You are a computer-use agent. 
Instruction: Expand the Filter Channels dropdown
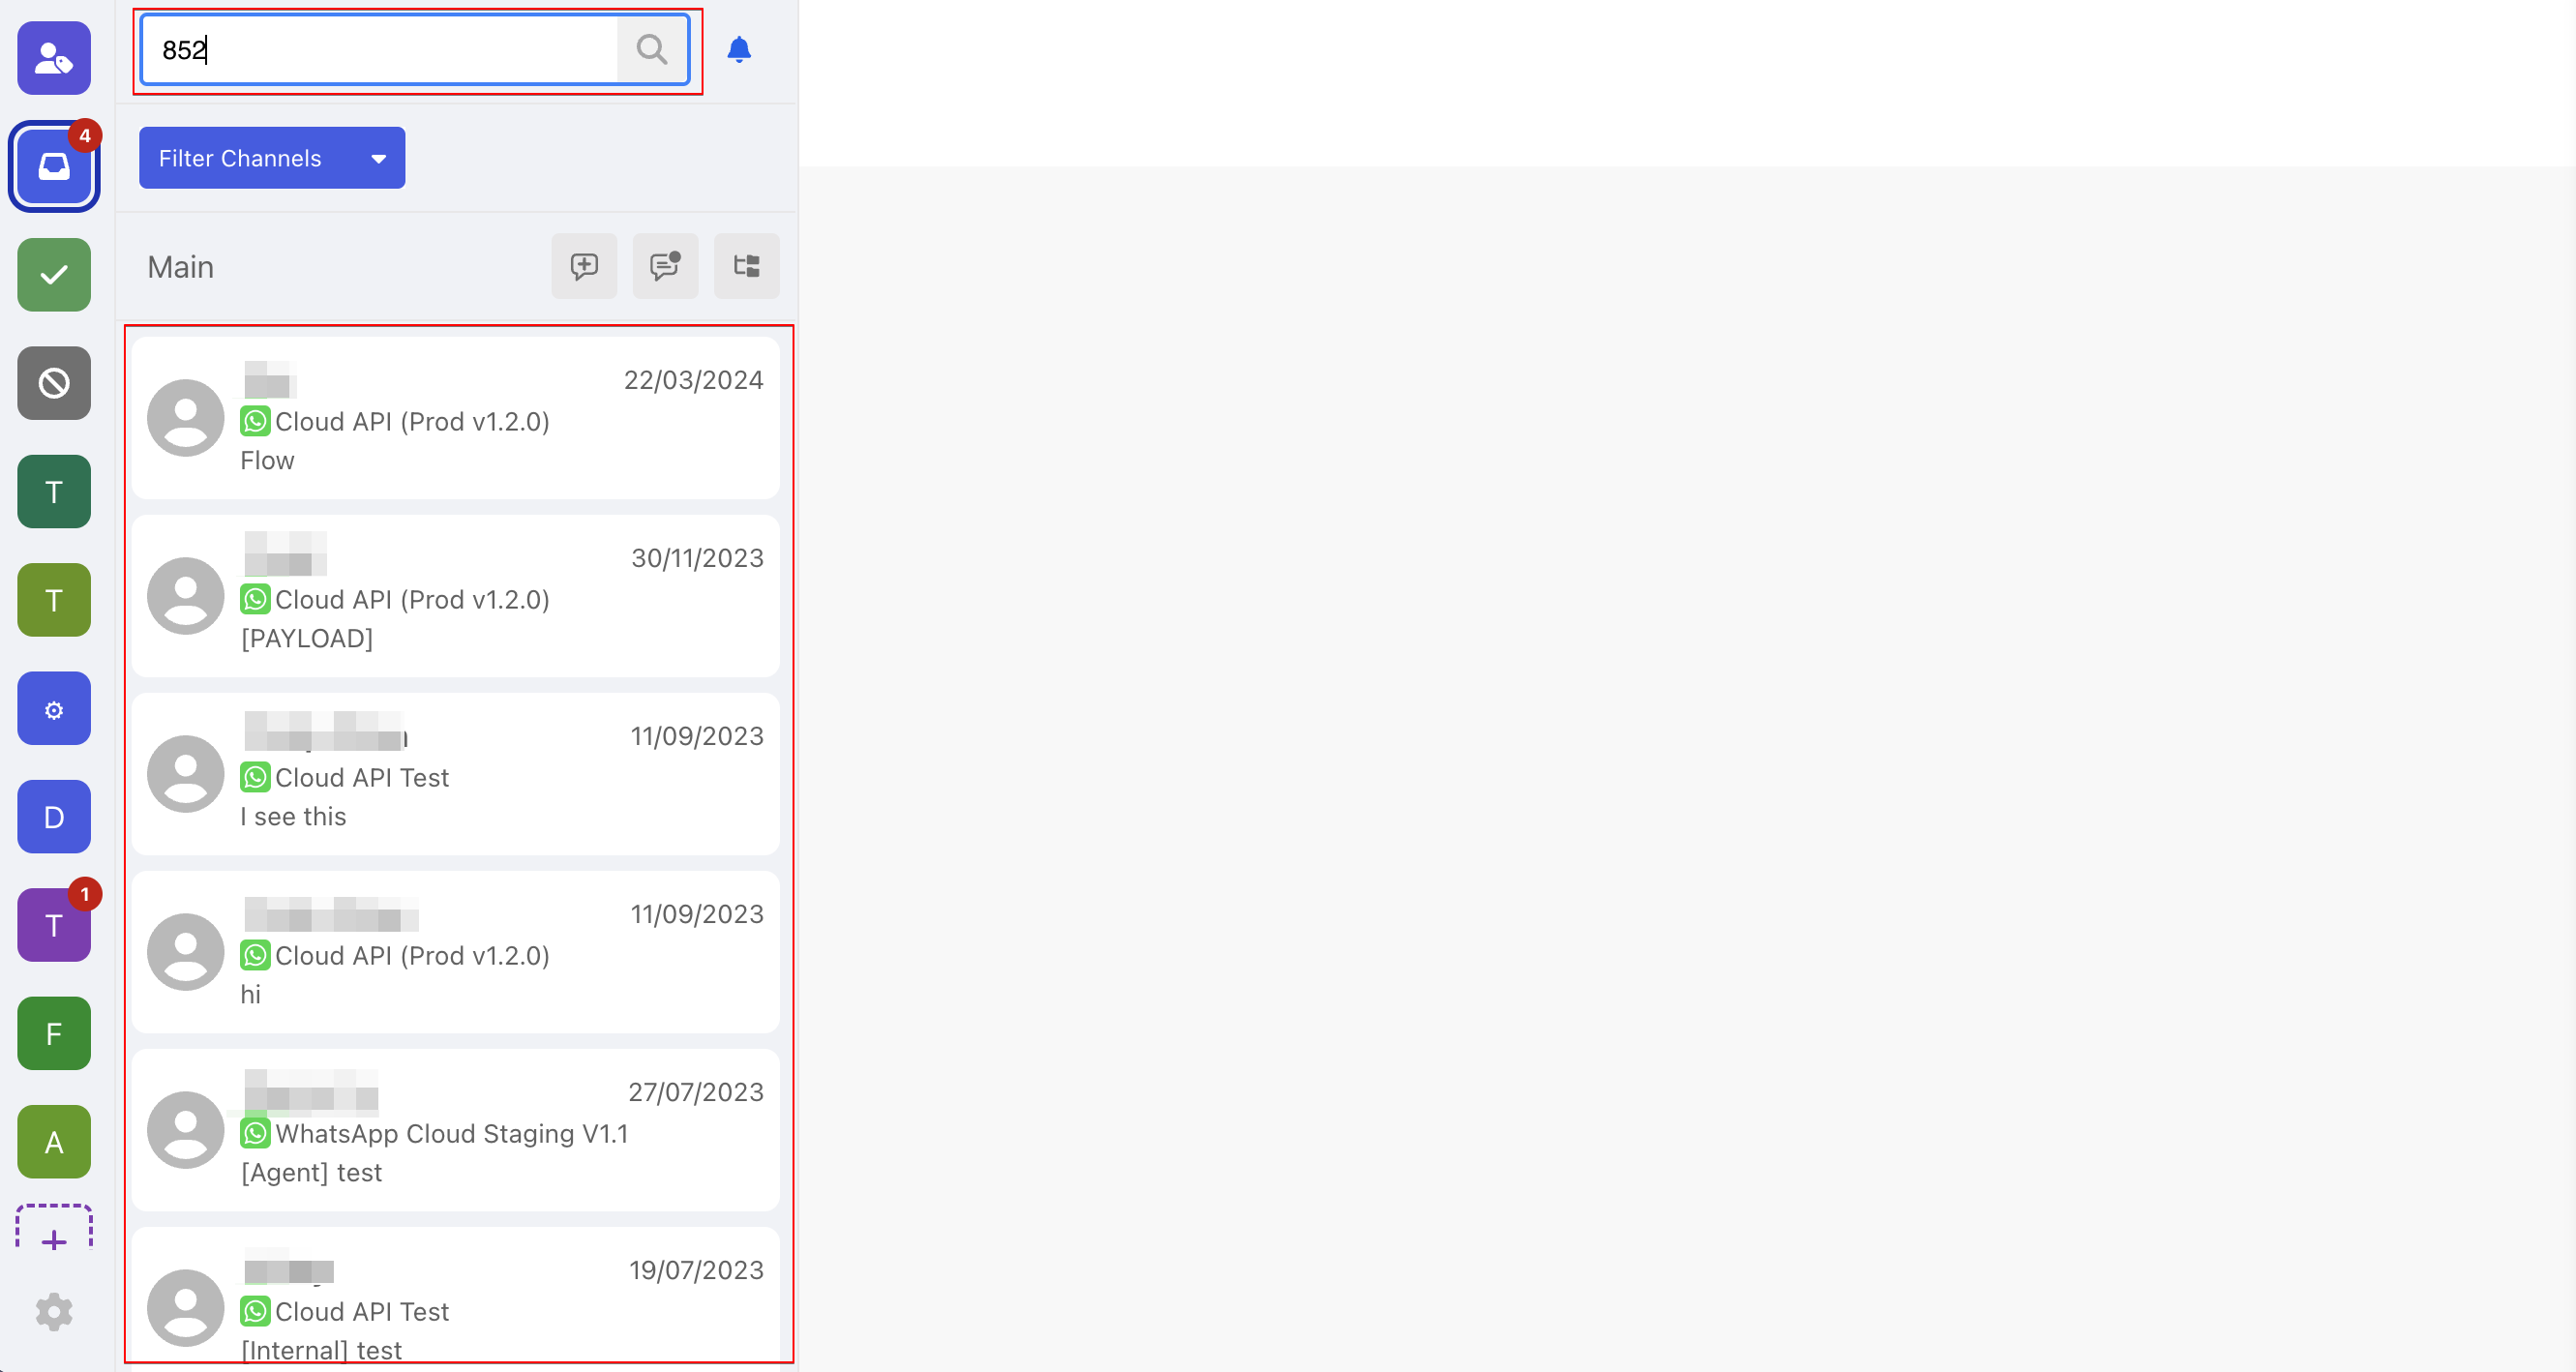[x=272, y=158]
